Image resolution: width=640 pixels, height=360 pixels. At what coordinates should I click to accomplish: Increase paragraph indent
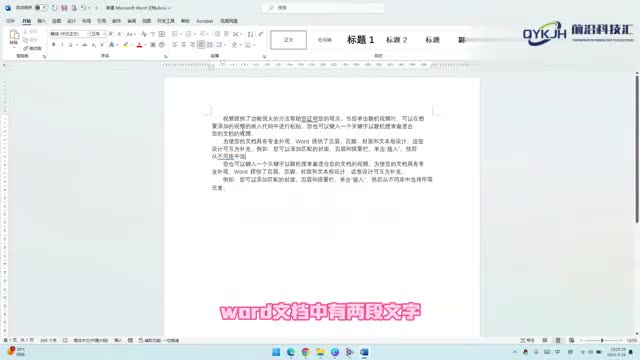(x=226, y=34)
